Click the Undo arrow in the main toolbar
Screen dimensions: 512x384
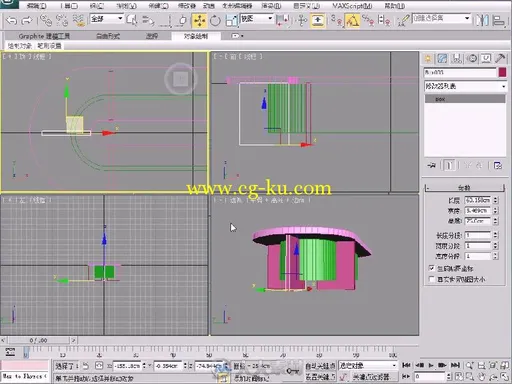[11, 21]
